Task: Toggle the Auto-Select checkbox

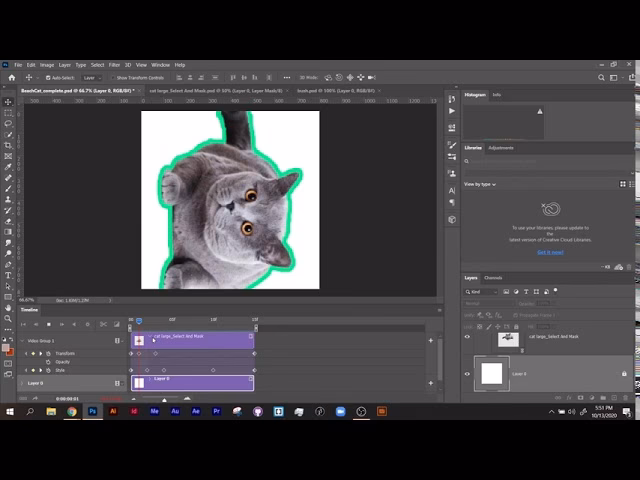Action: (48, 78)
